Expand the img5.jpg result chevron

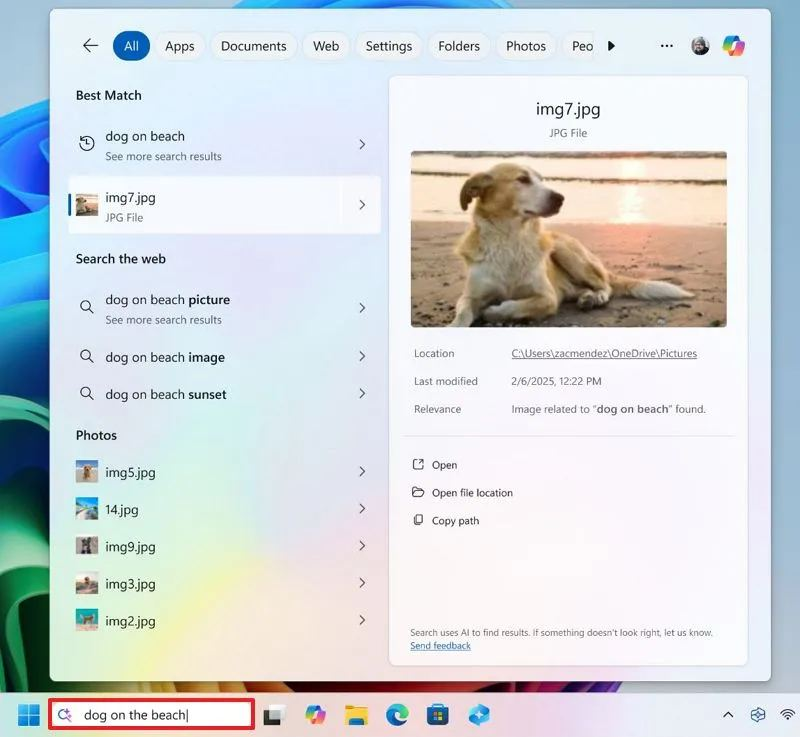(x=362, y=472)
